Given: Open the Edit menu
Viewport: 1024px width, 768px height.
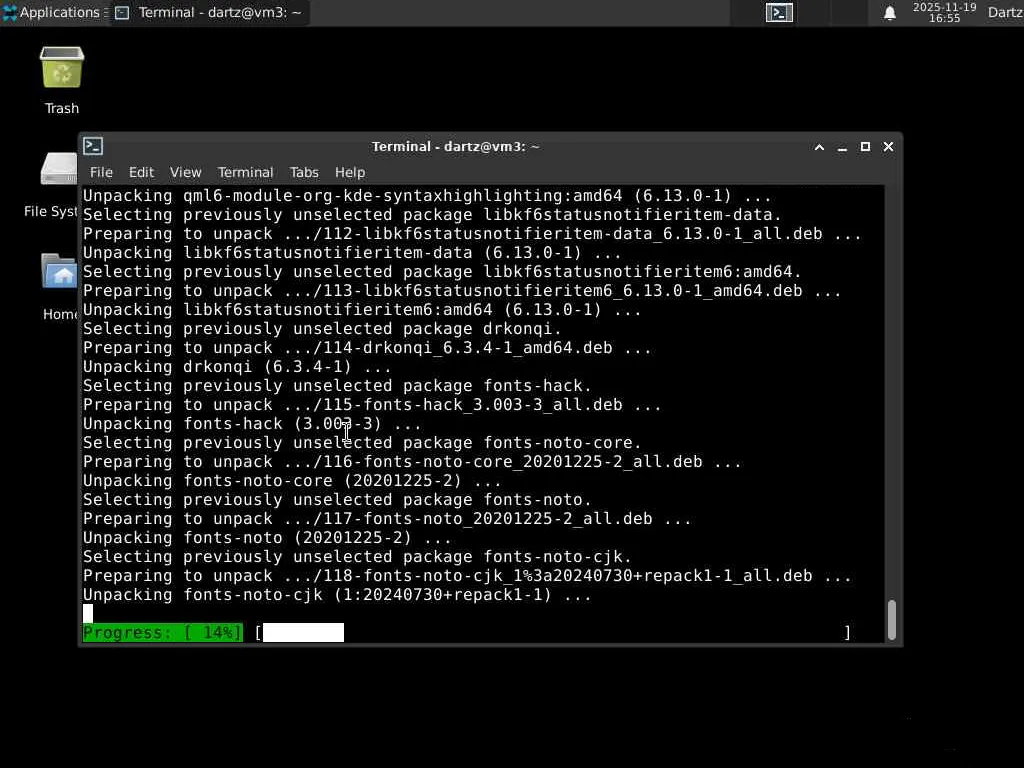Looking at the screenshot, I should pos(141,172).
